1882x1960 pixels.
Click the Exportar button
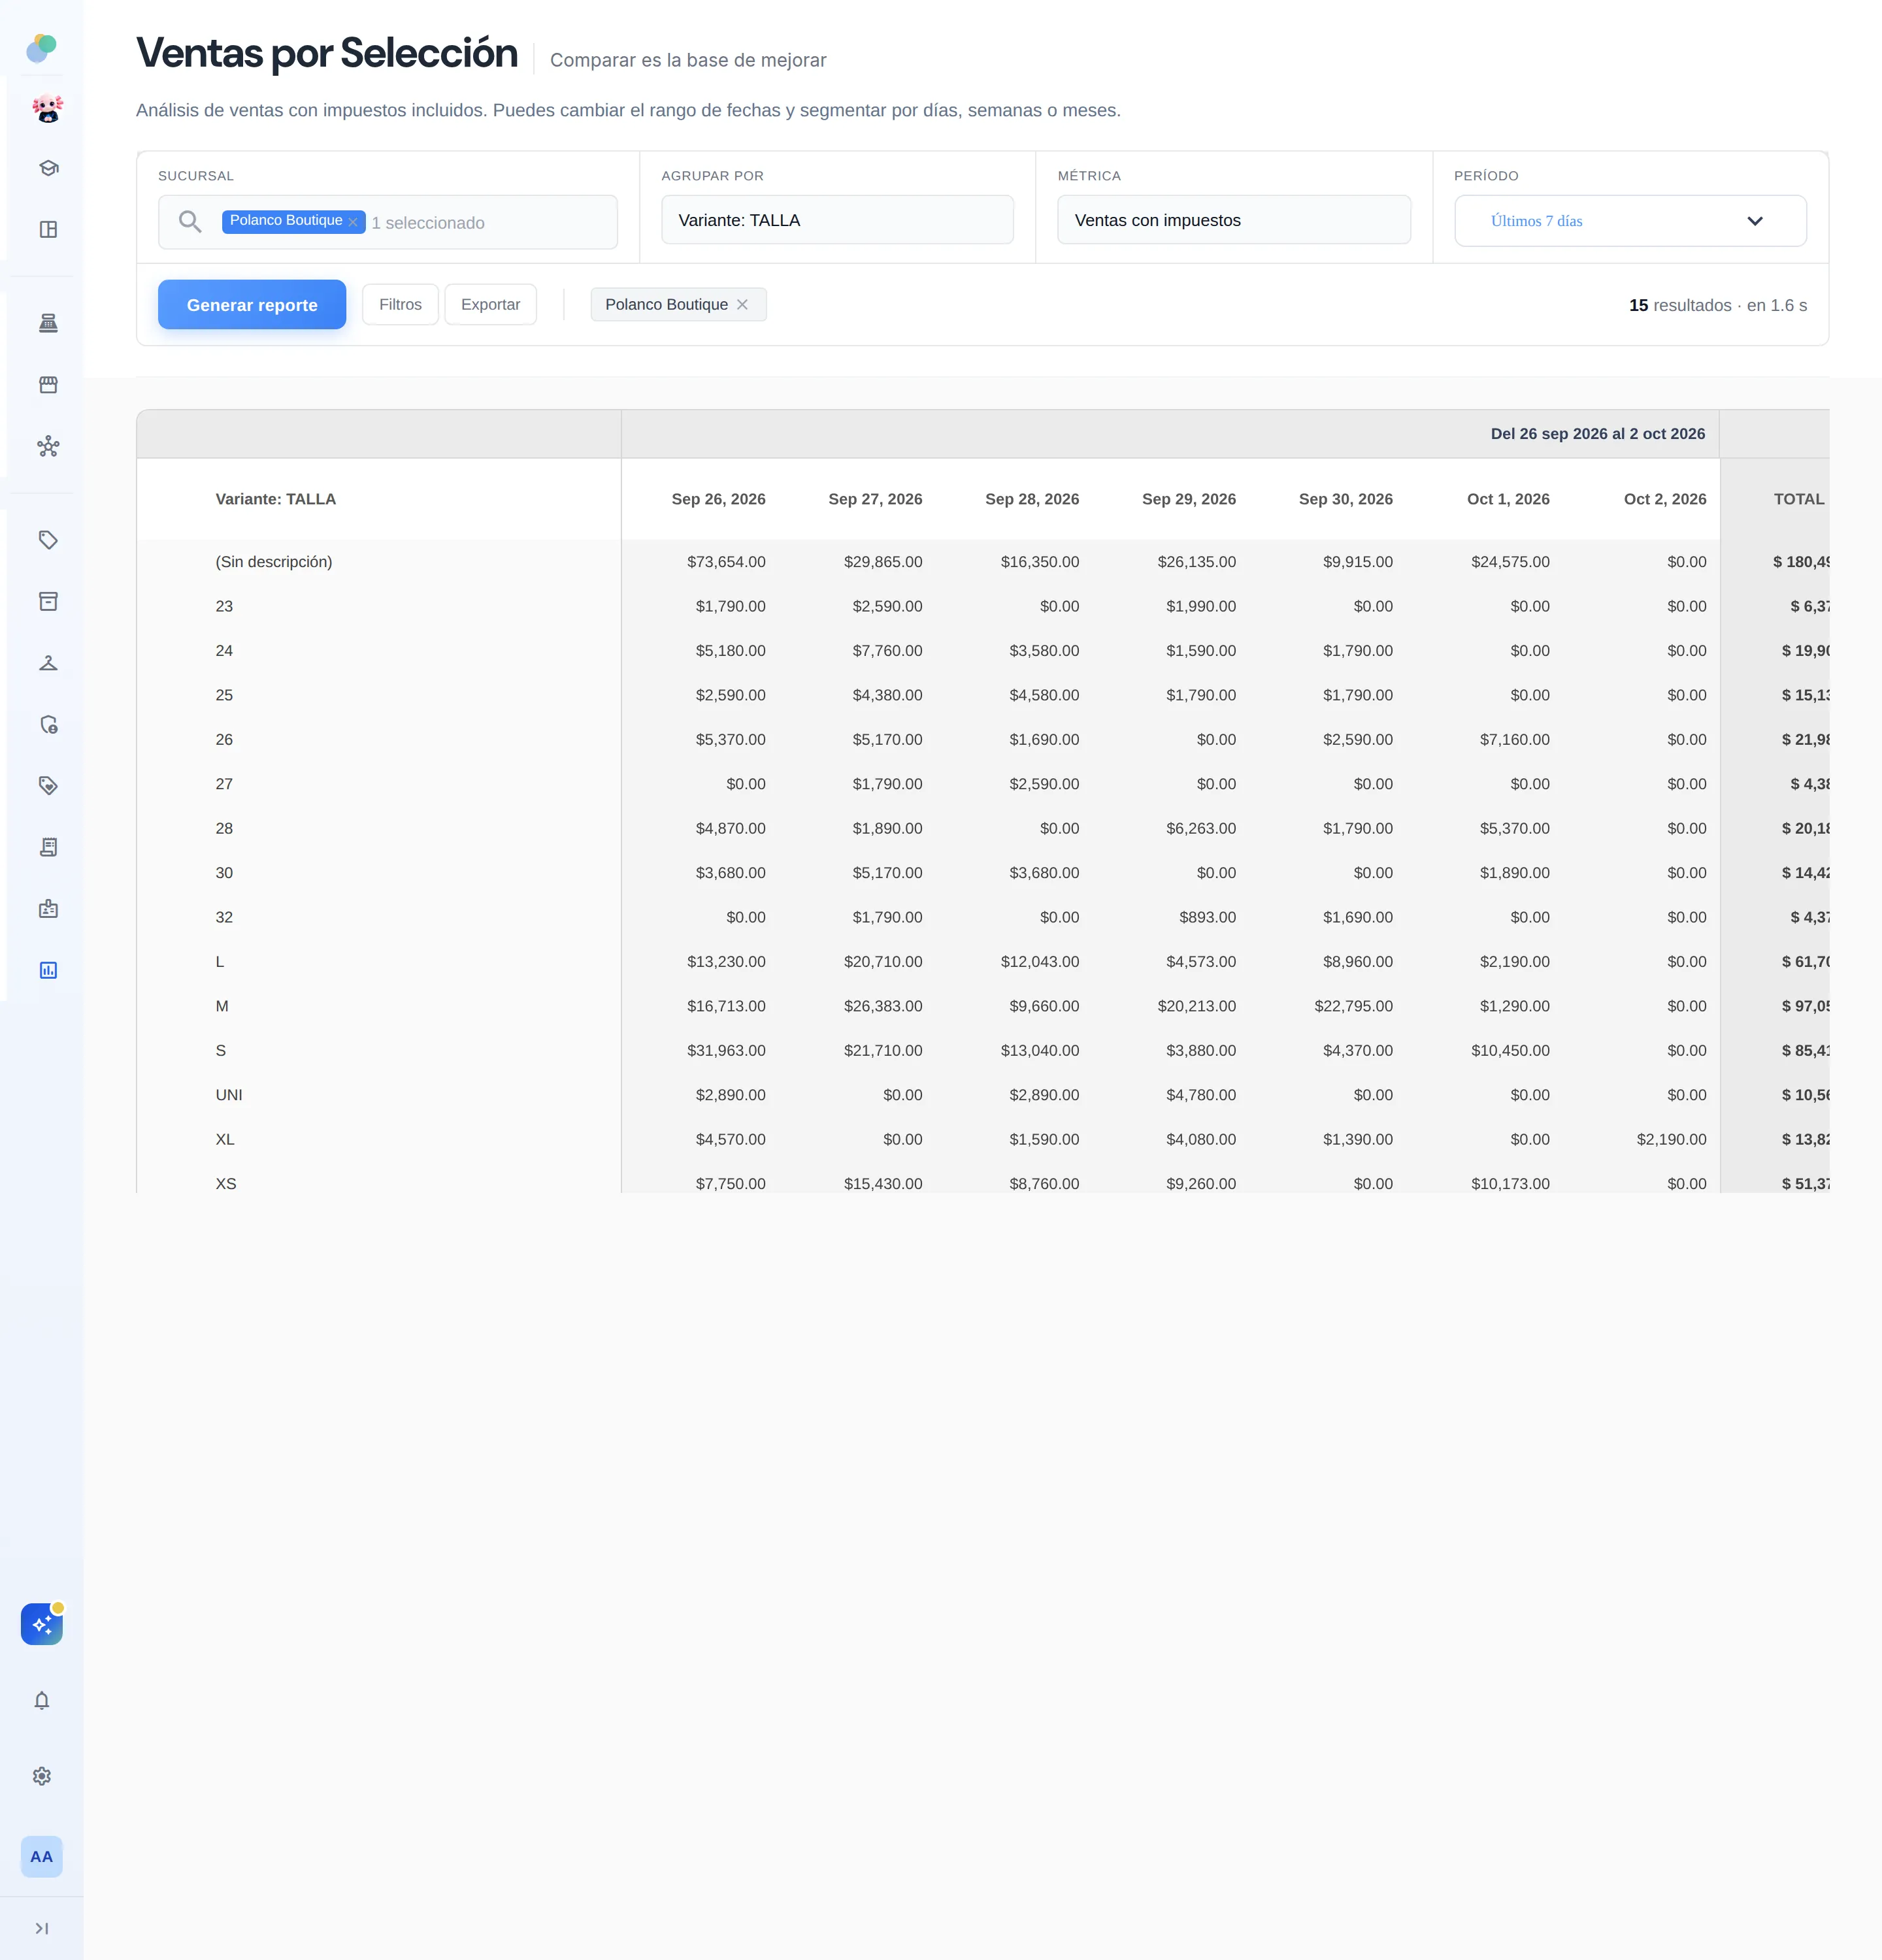(490, 304)
